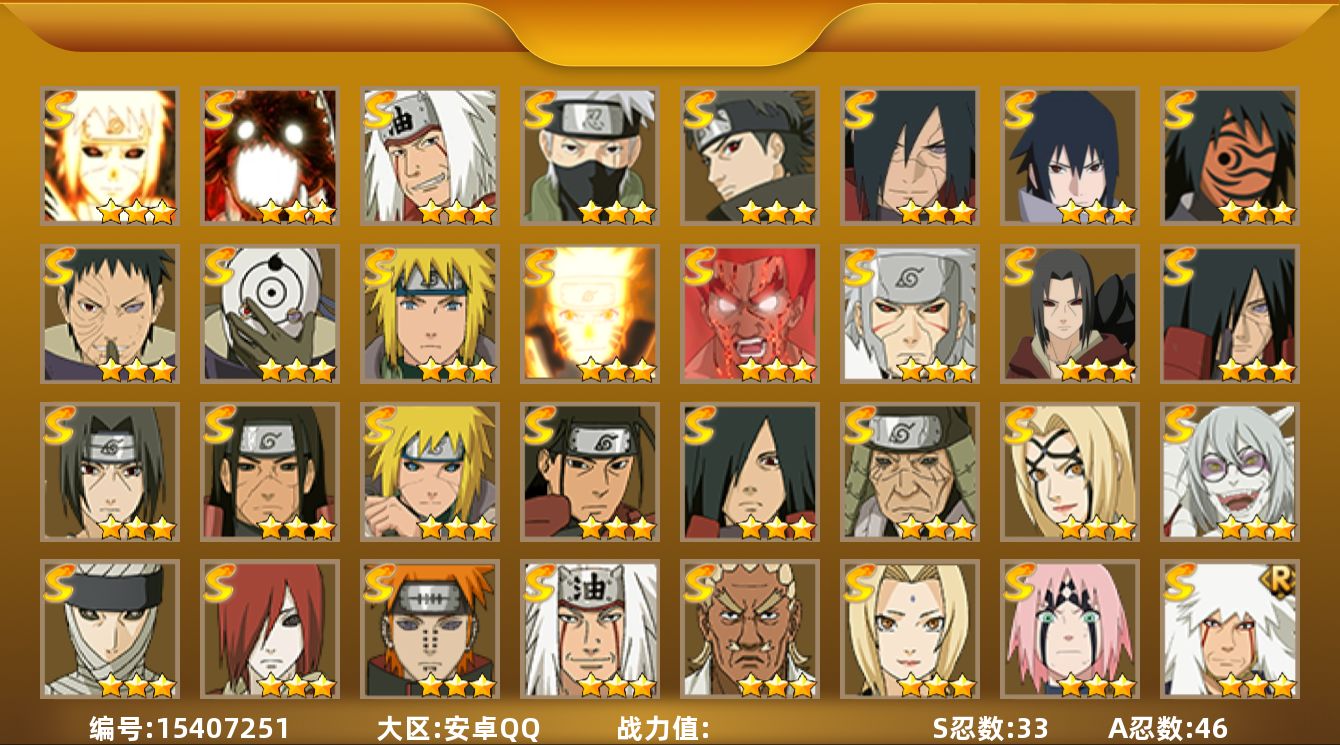Image resolution: width=1340 pixels, height=745 pixels.
Task: Click the orange-haired Pain portrait with piercings
Action: pos(430,629)
